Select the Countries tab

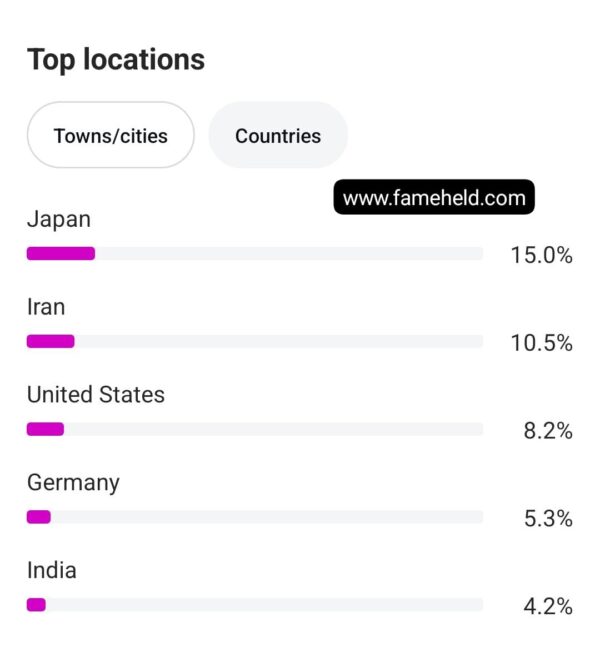pyautogui.click(x=278, y=135)
